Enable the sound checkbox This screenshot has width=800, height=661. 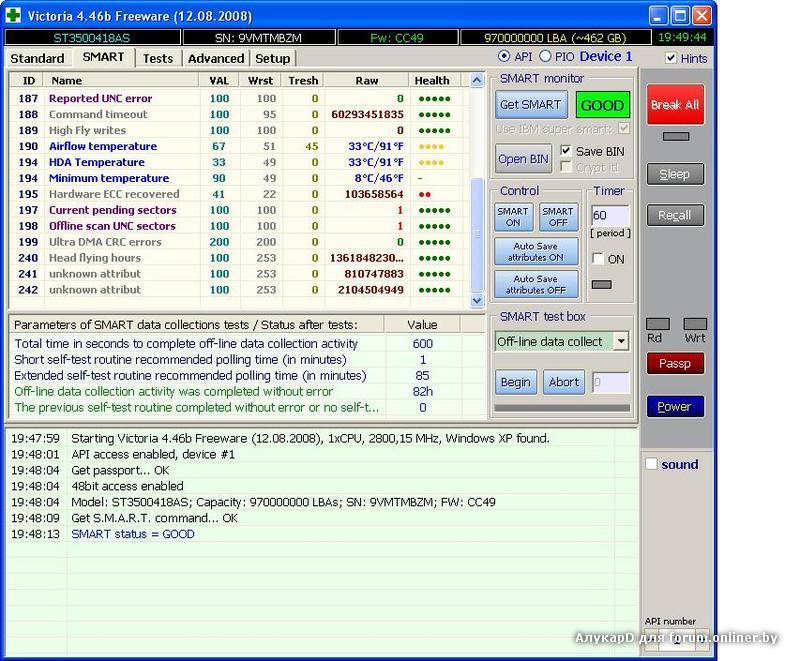coord(651,464)
